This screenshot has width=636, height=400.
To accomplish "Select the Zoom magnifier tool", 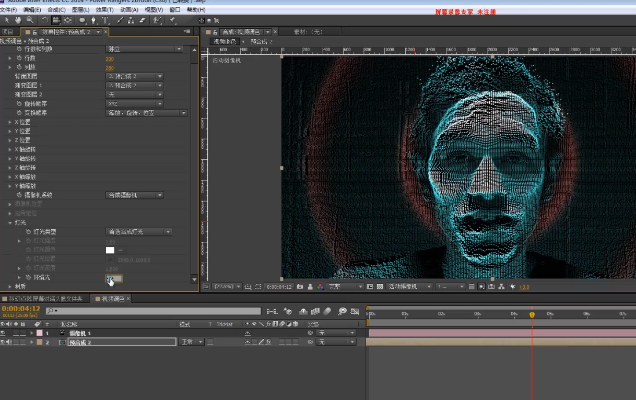I will pos(30,19).
